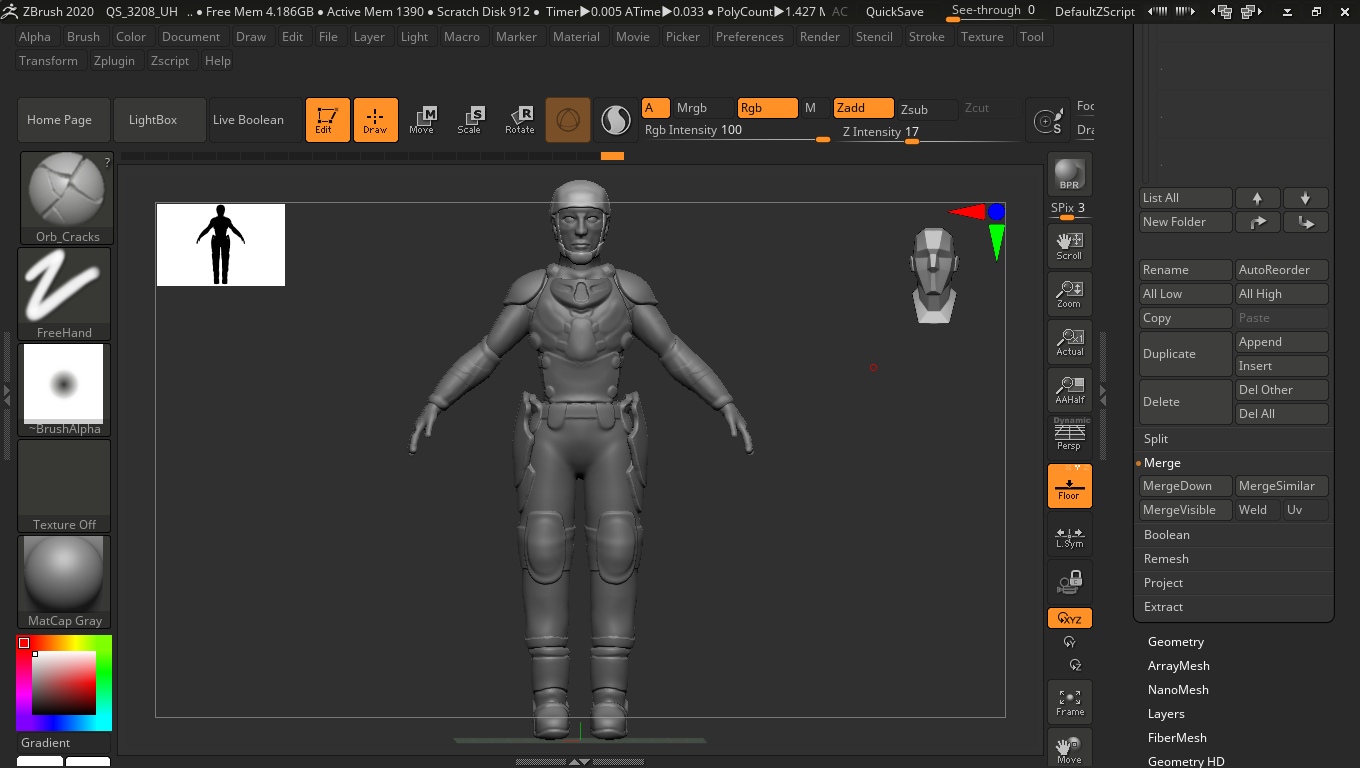
Task: Enable Zsub sculpt mode
Action: pos(914,109)
